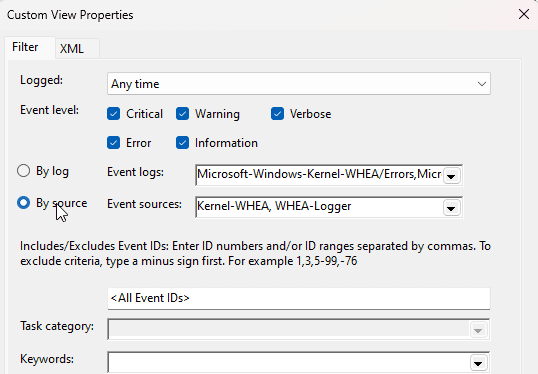Screen dimensions: 538x374
Task: Open the Keywords dropdown arrow
Action: [x=478, y=363]
